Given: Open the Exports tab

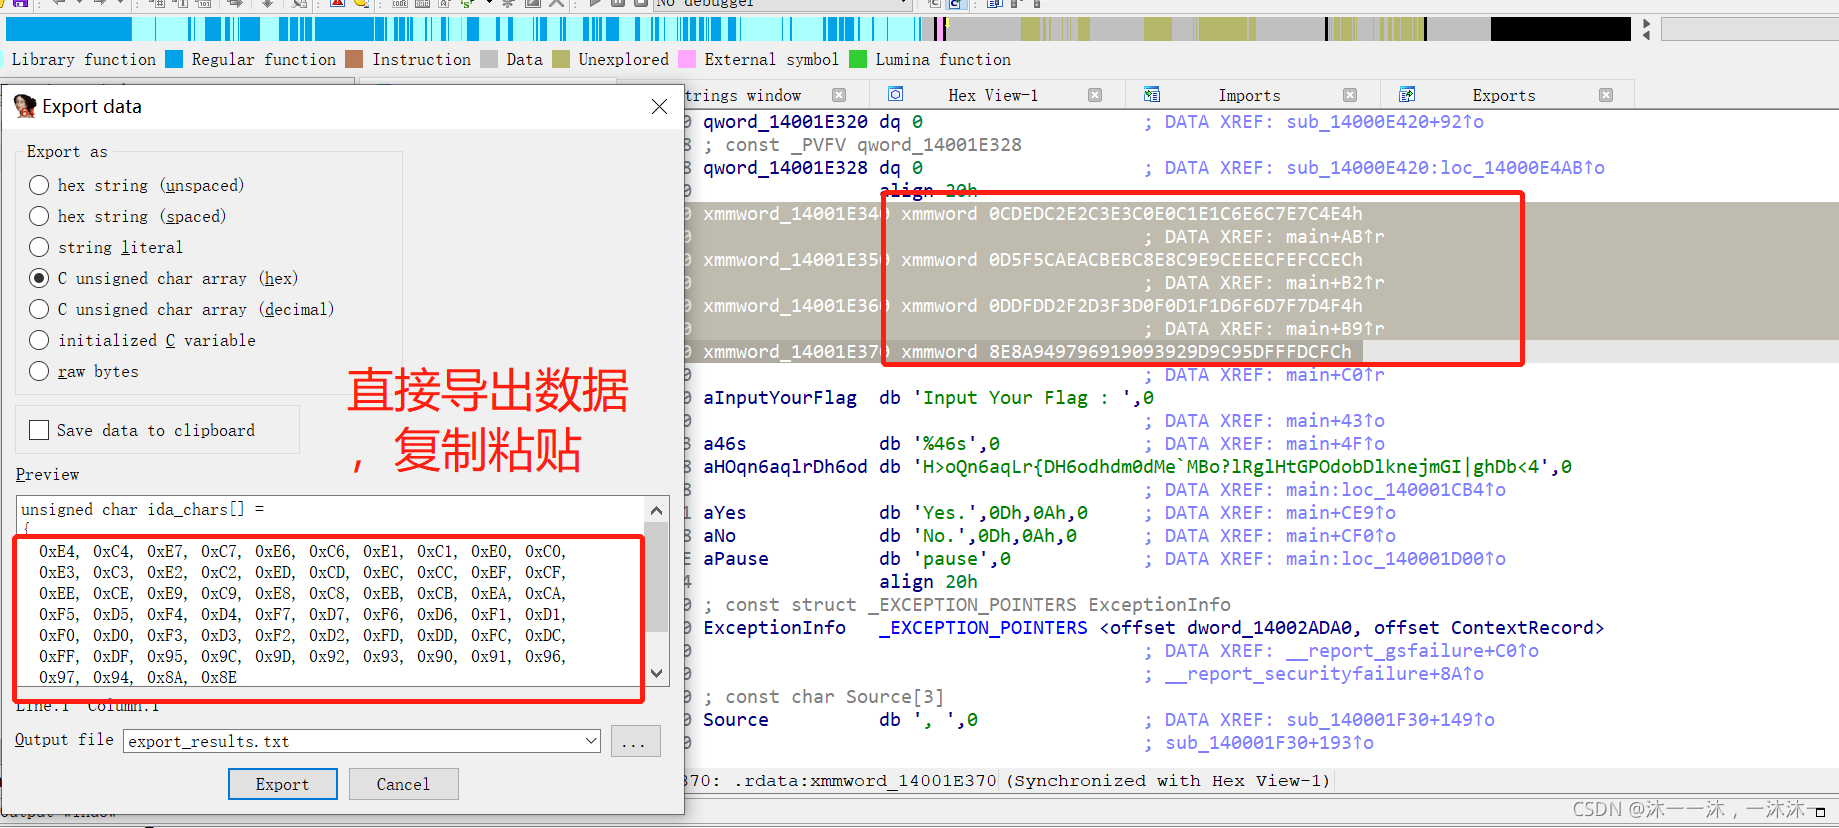Looking at the screenshot, I should click(x=1503, y=95).
